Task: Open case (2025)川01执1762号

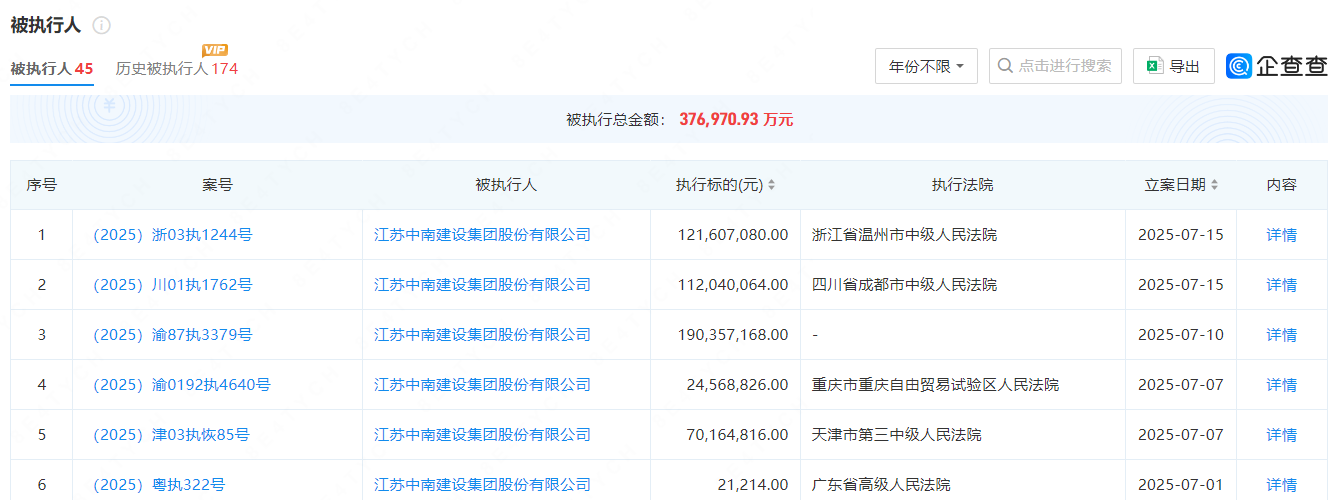Action: [x=172, y=285]
